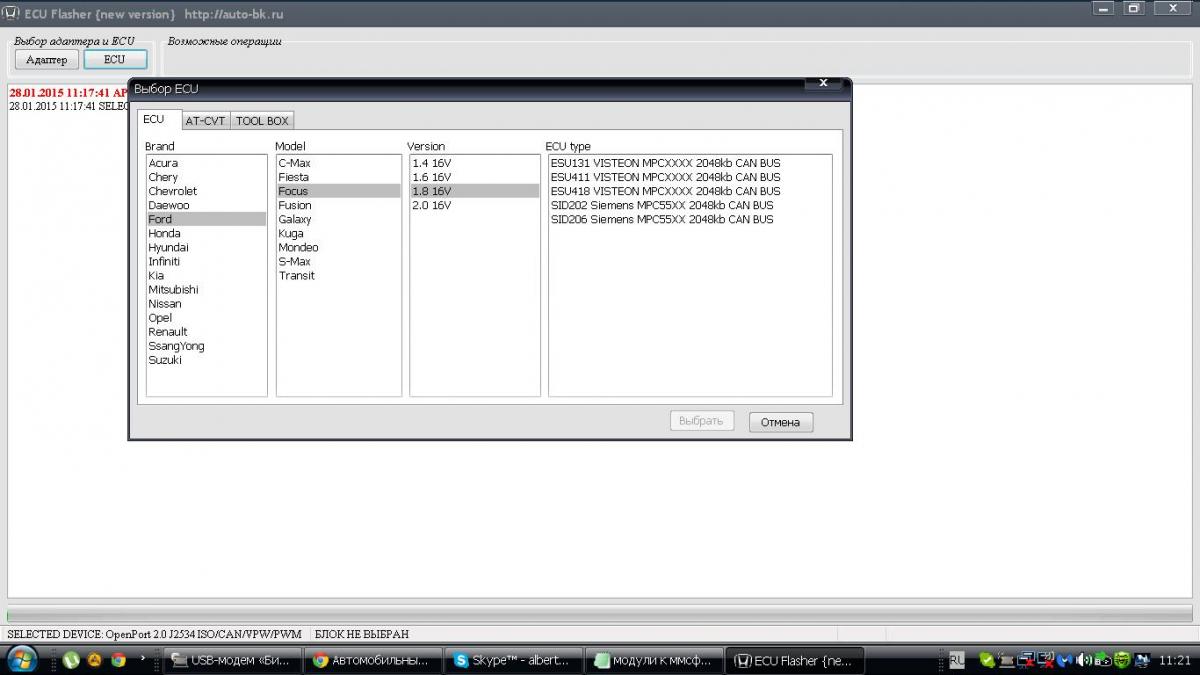
Task: Switch to the AT-CVT tab
Action: coord(205,121)
